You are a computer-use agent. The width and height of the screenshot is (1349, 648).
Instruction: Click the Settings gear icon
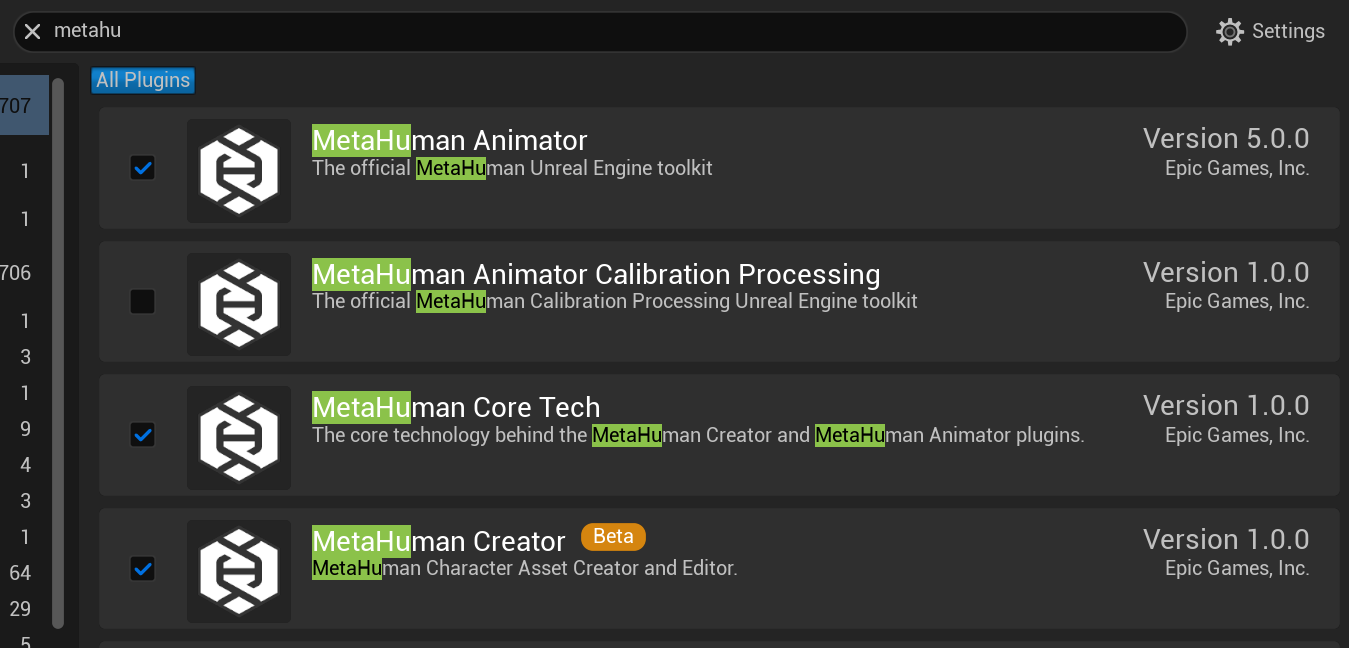1230,32
